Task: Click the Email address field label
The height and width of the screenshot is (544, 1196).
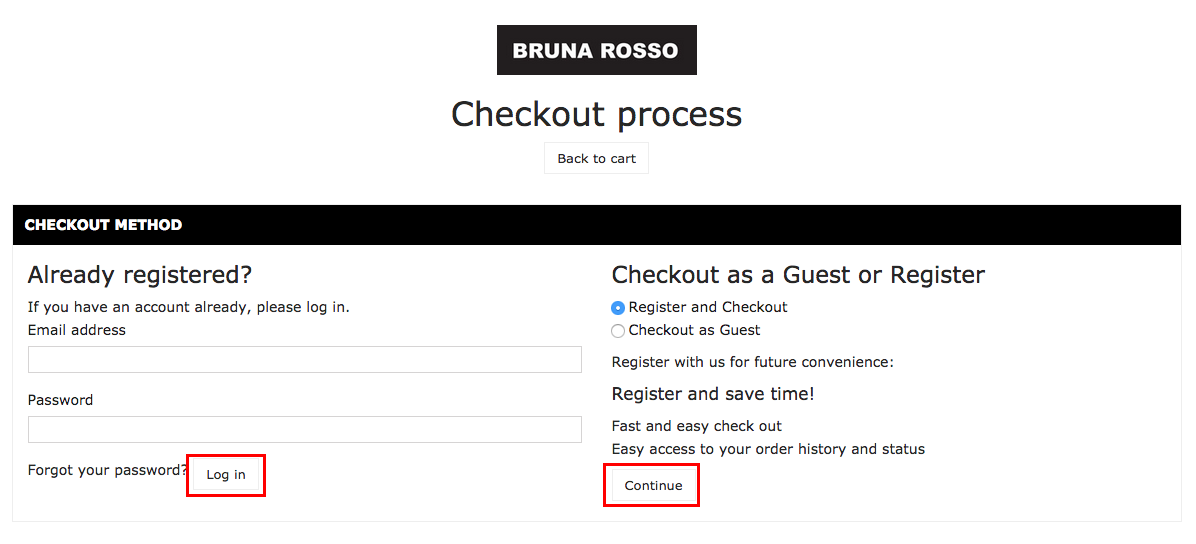Action: (x=77, y=330)
